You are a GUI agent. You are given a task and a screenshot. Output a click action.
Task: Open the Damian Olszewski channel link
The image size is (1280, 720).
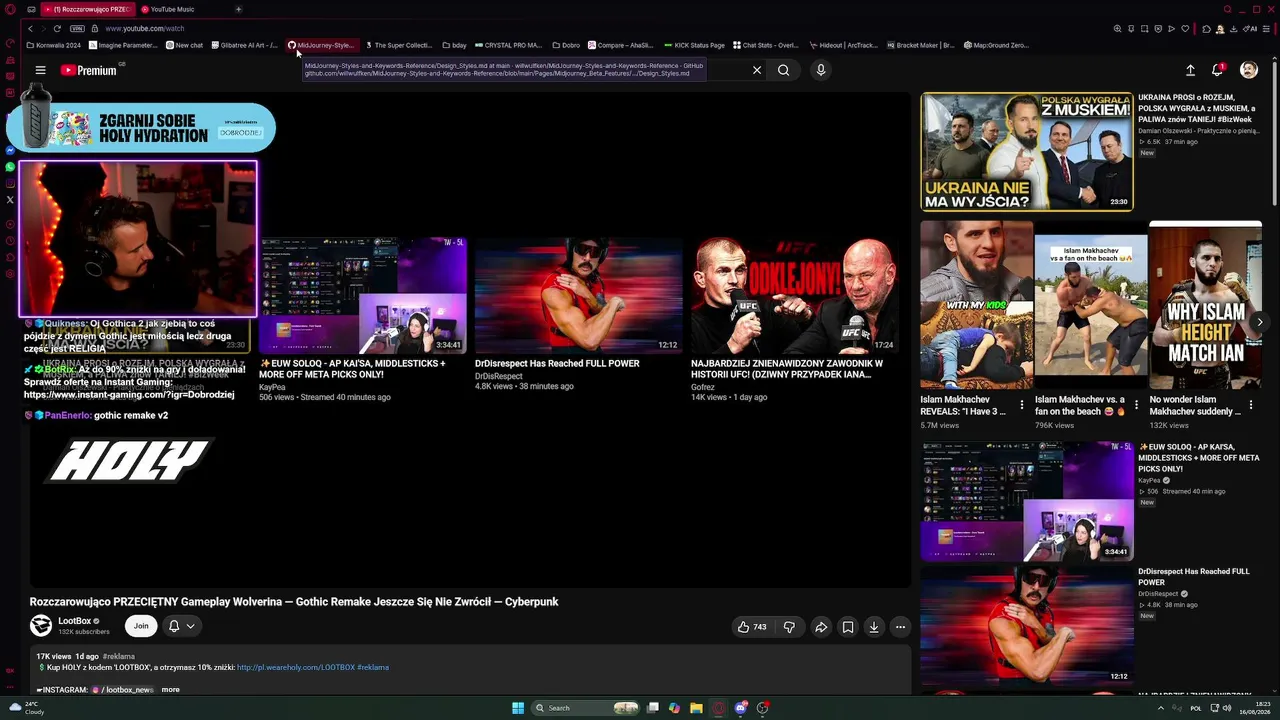1198,130
